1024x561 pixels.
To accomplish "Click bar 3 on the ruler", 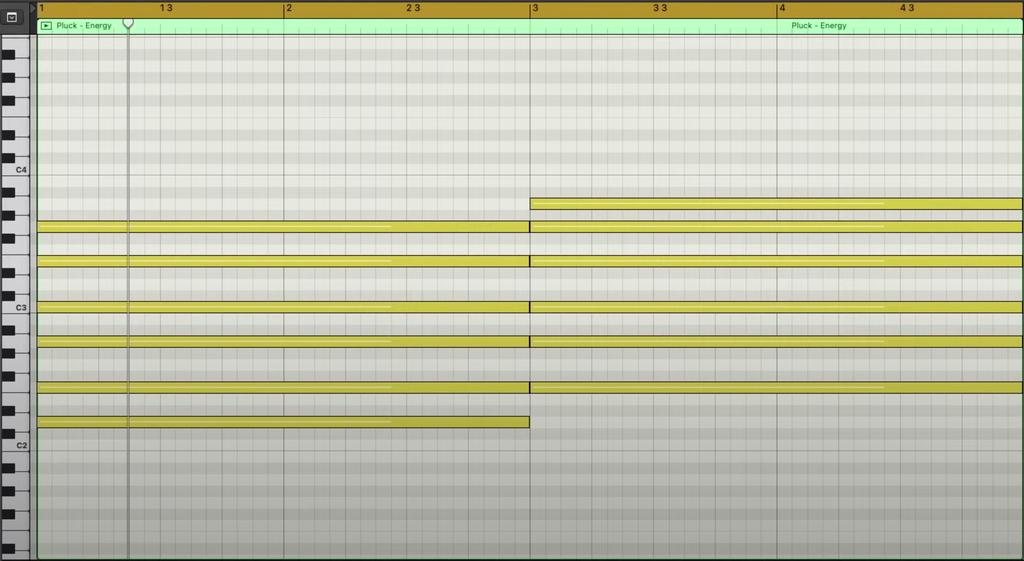I will 535,8.
